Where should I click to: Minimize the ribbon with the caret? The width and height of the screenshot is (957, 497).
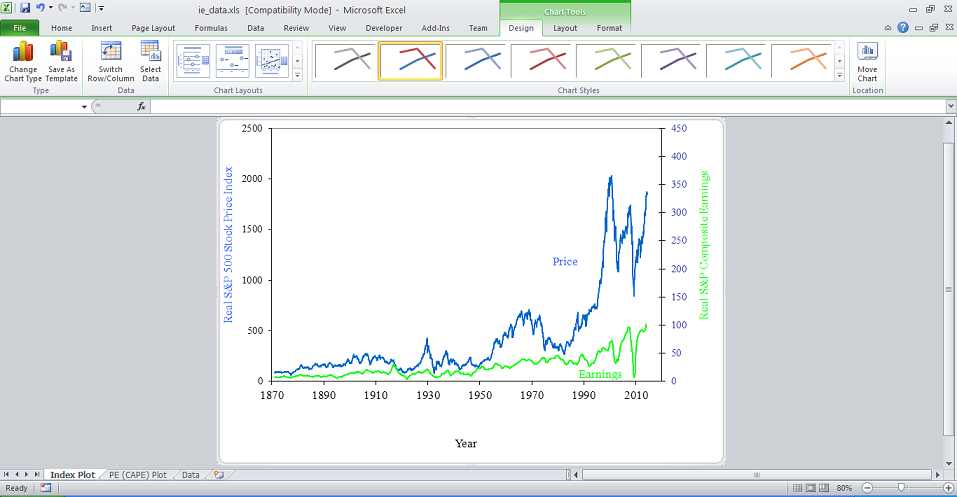887,28
